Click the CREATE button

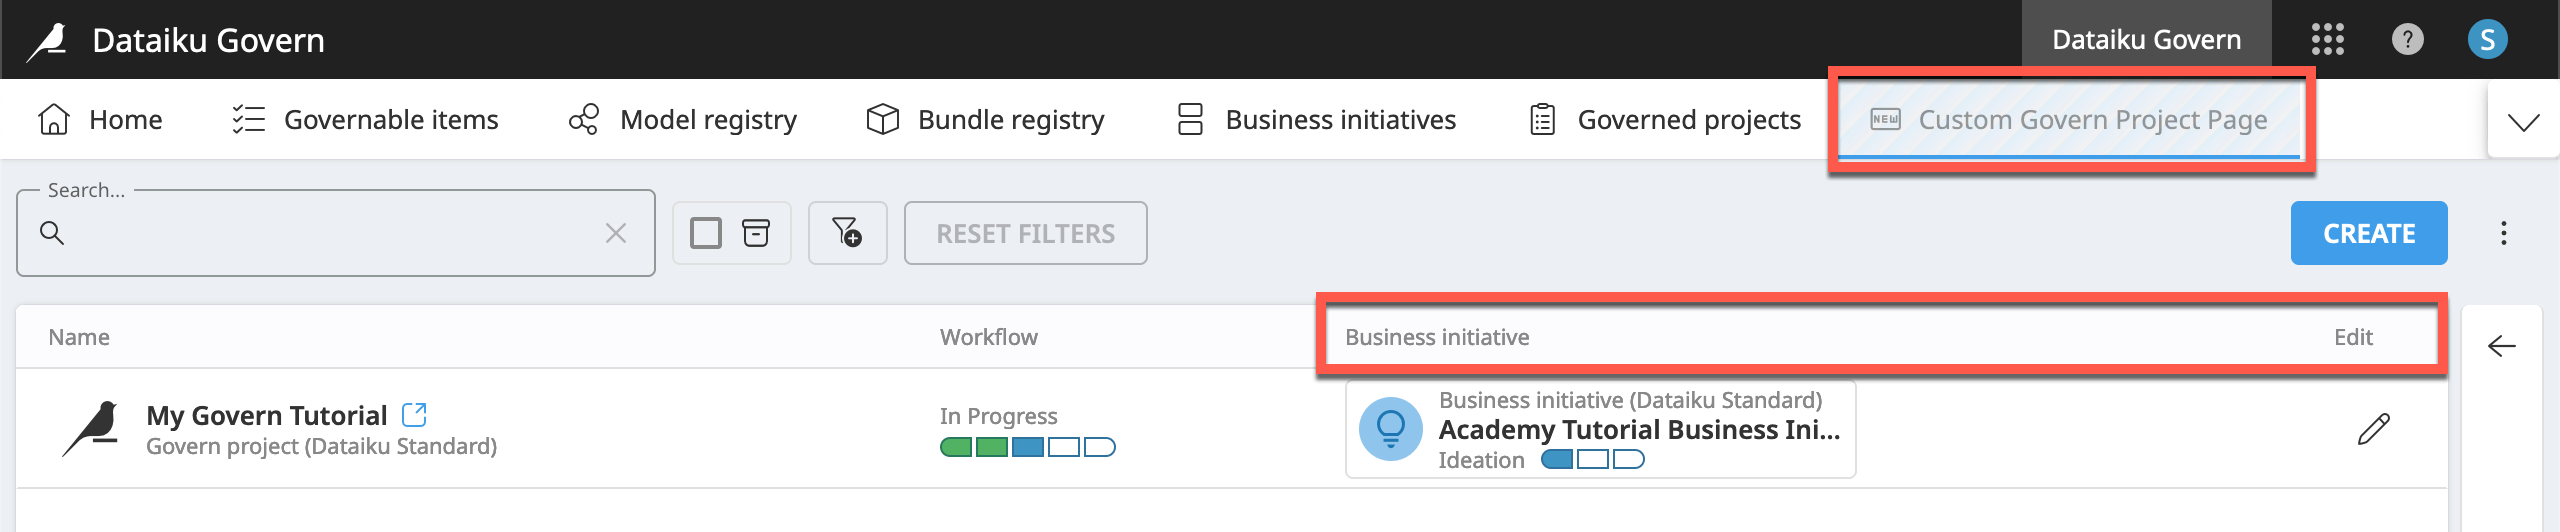click(x=2369, y=233)
